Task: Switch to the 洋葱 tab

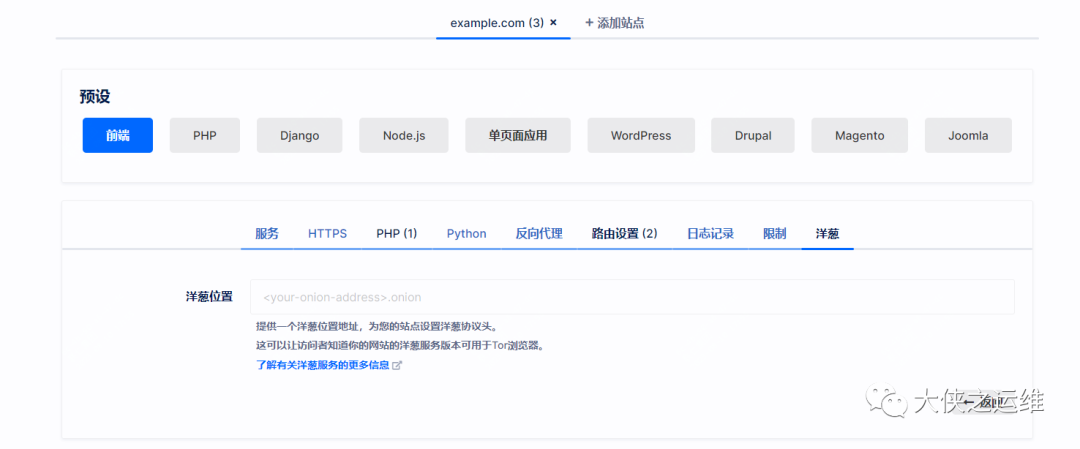Action: point(827,233)
